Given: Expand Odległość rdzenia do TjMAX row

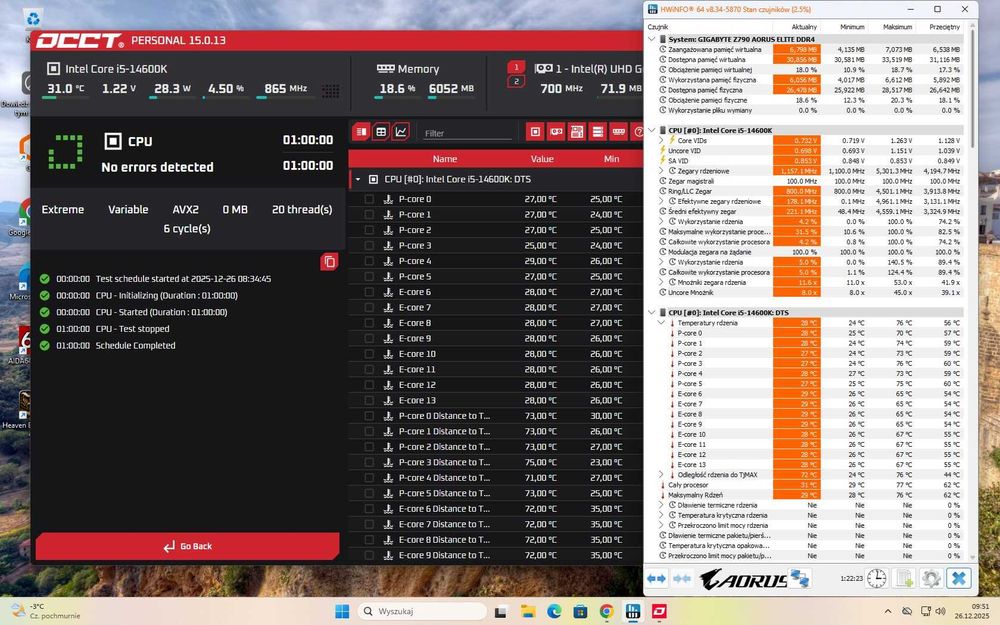Looking at the screenshot, I should tap(661, 474).
